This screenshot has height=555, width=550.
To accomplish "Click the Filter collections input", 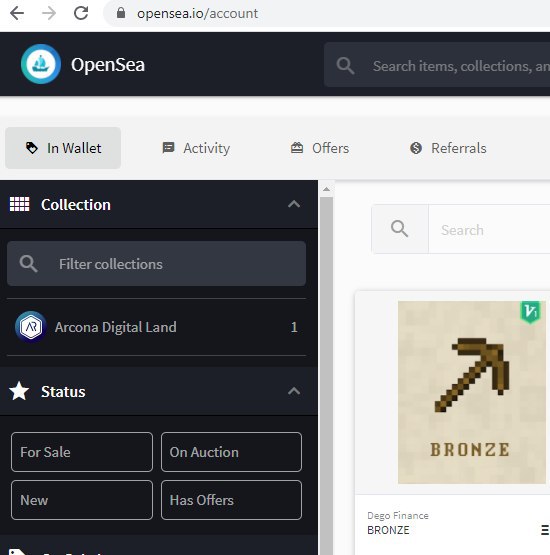I will pyautogui.click(x=156, y=264).
